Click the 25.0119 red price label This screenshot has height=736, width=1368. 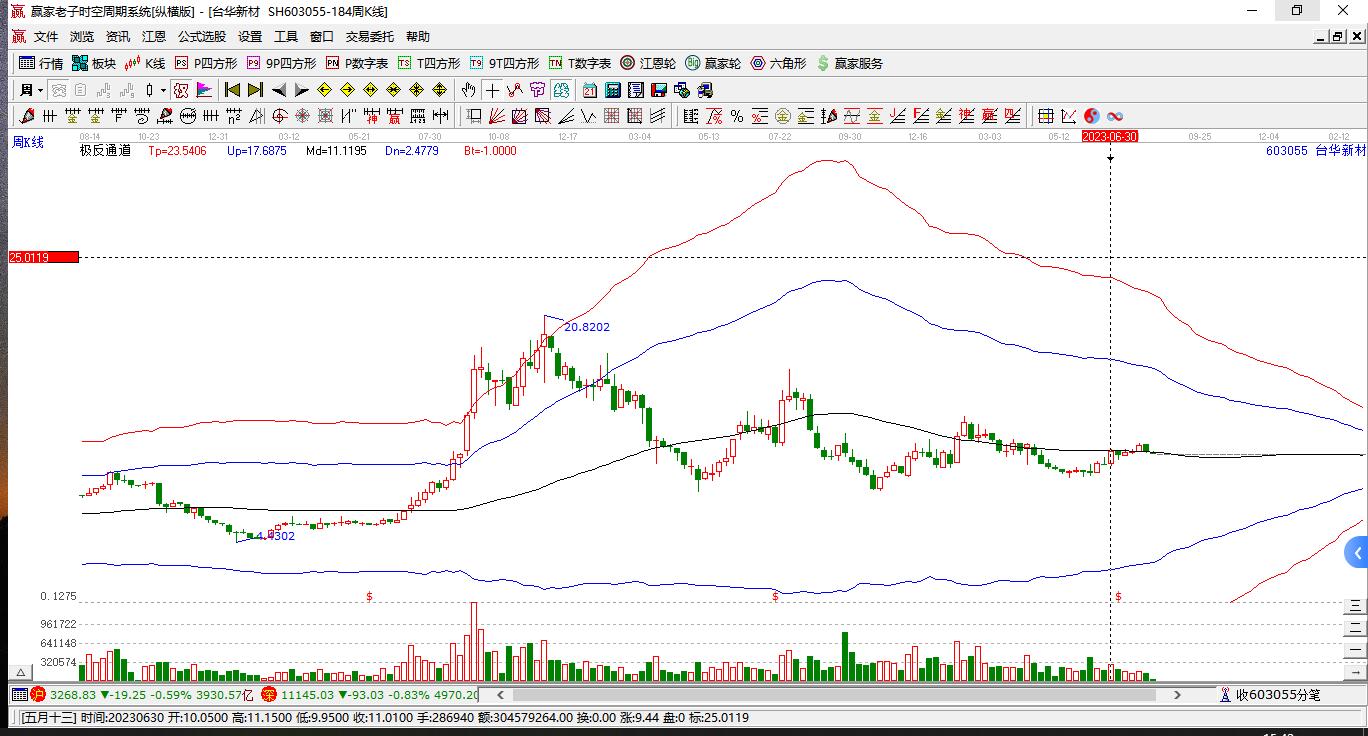pos(44,257)
